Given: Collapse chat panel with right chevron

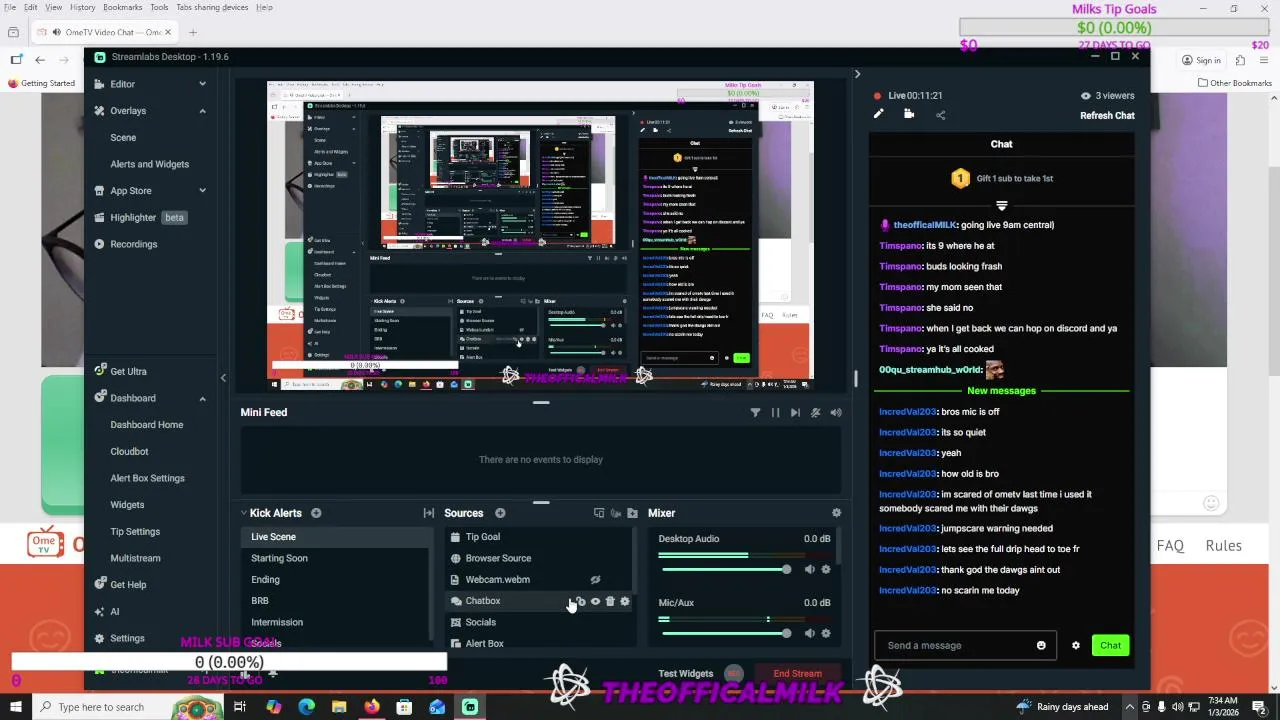Looking at the screenshot, I should [x=857, y=74].
